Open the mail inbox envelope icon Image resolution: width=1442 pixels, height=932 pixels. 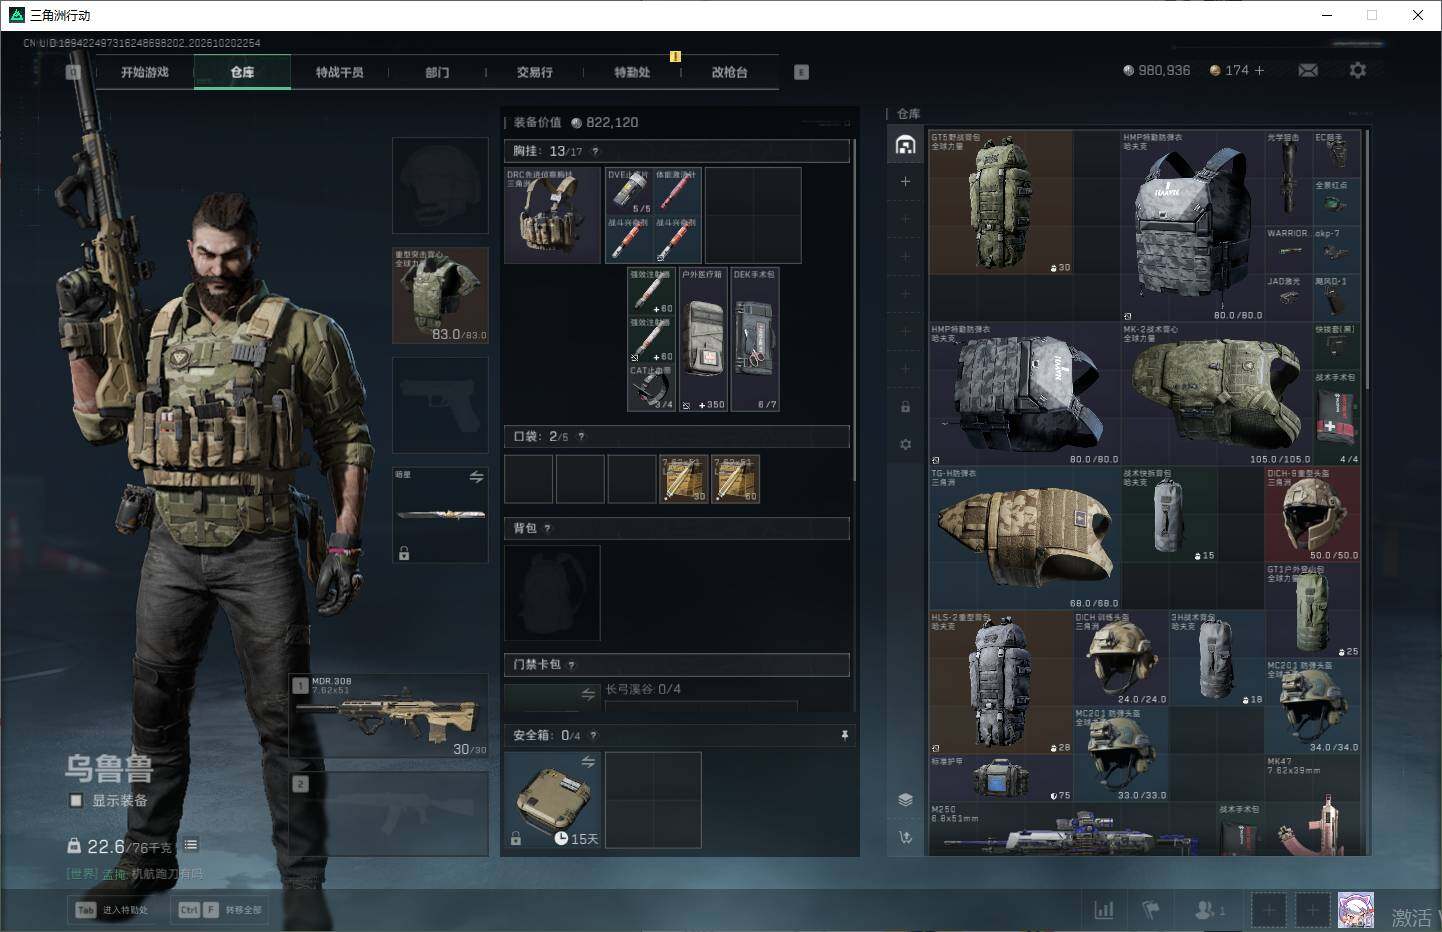point(1308,71)
